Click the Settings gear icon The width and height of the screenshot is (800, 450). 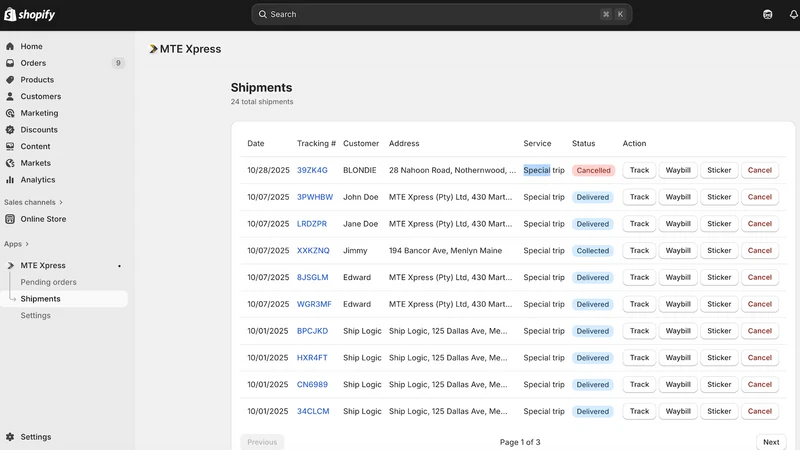tap(10, 437)
